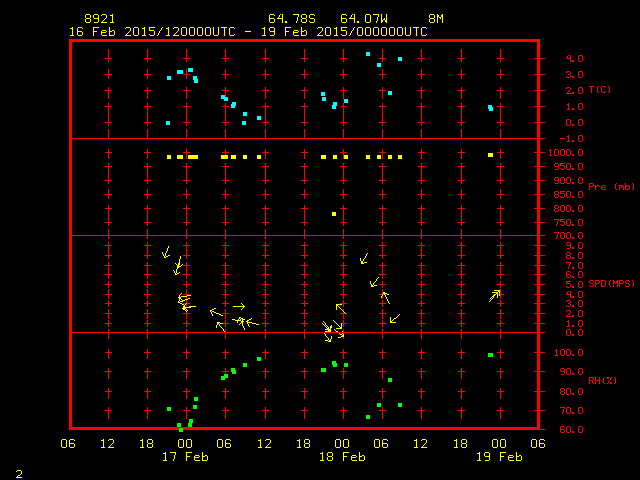Select the T(C) temperature axis label
640x480 pixels.
coord(600,90)
